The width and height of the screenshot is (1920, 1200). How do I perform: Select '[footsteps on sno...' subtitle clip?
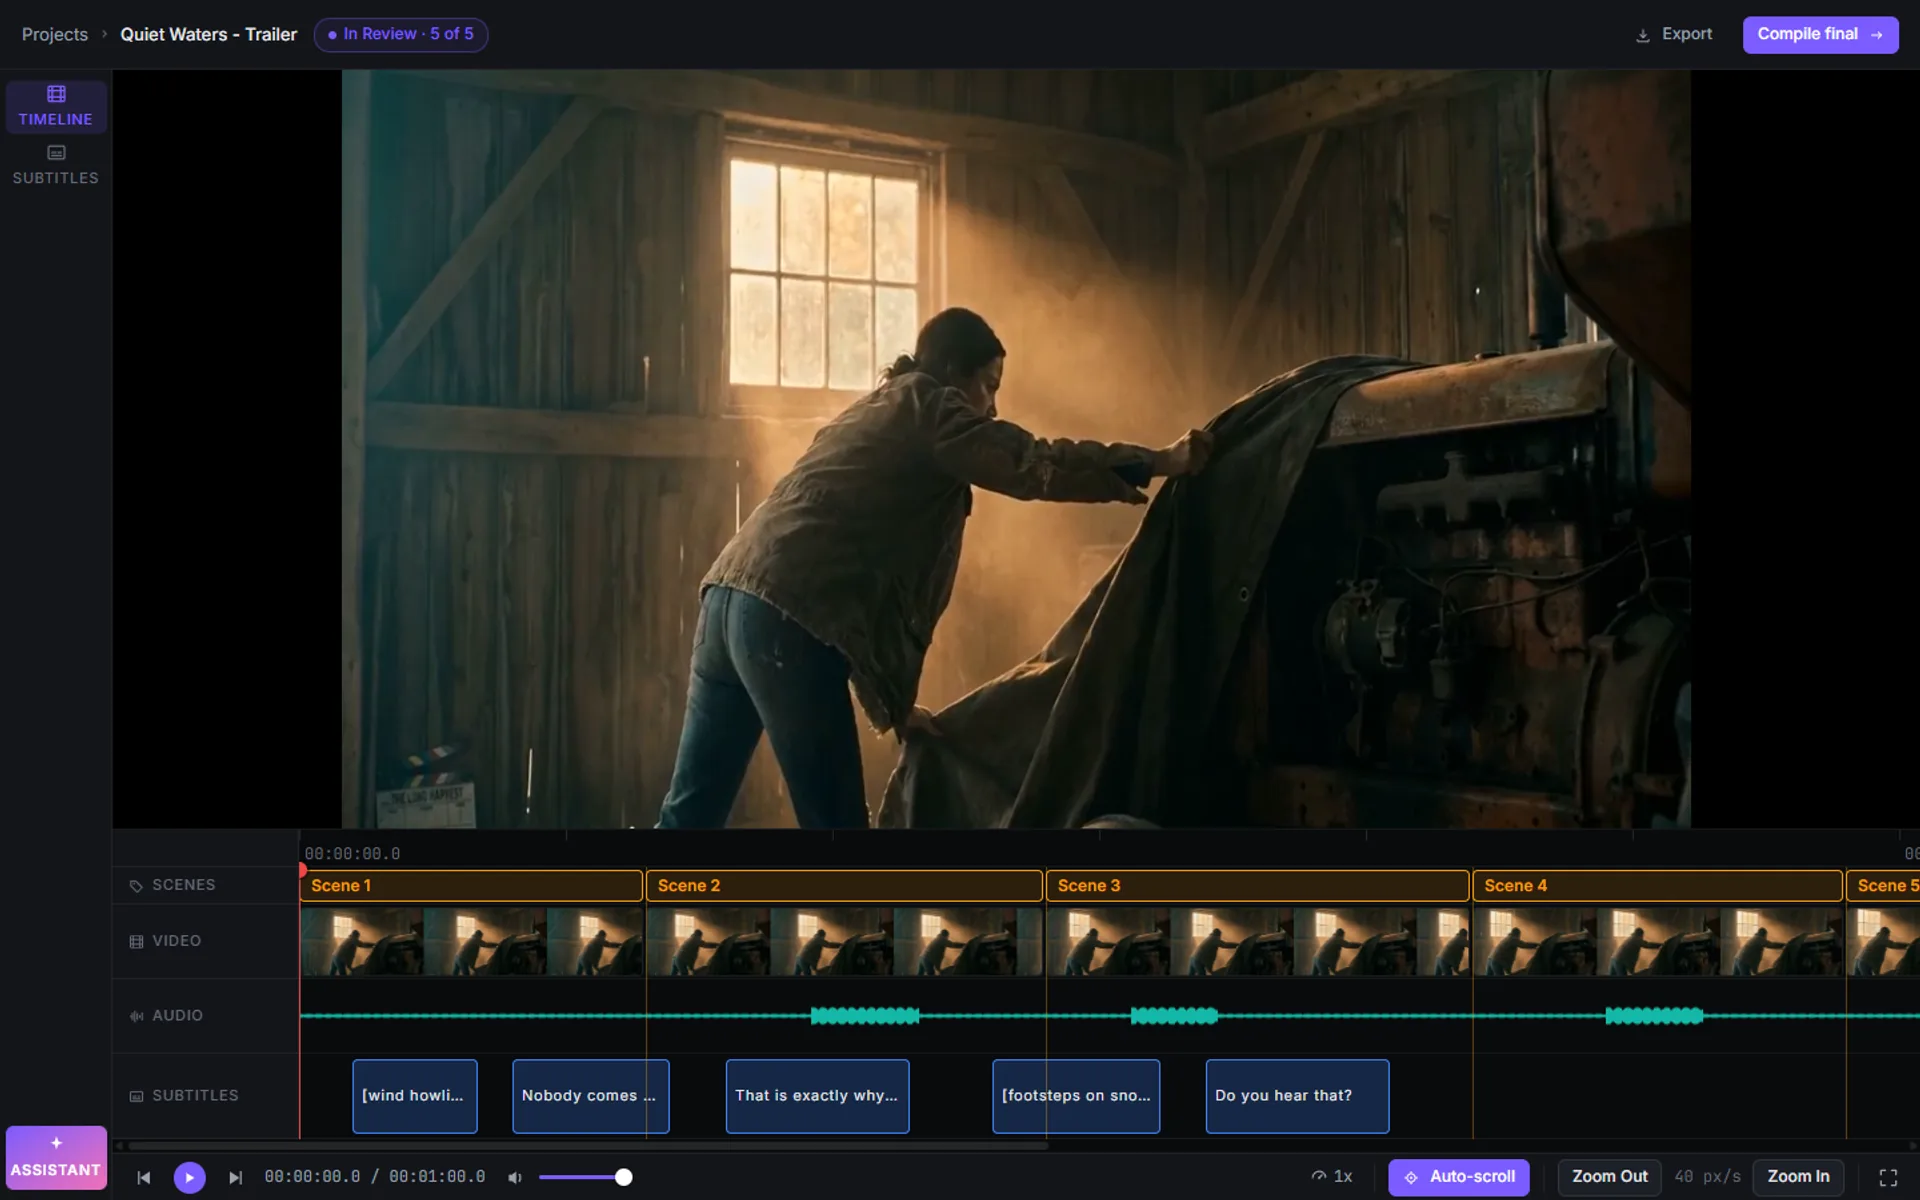click(1076, 1096)
